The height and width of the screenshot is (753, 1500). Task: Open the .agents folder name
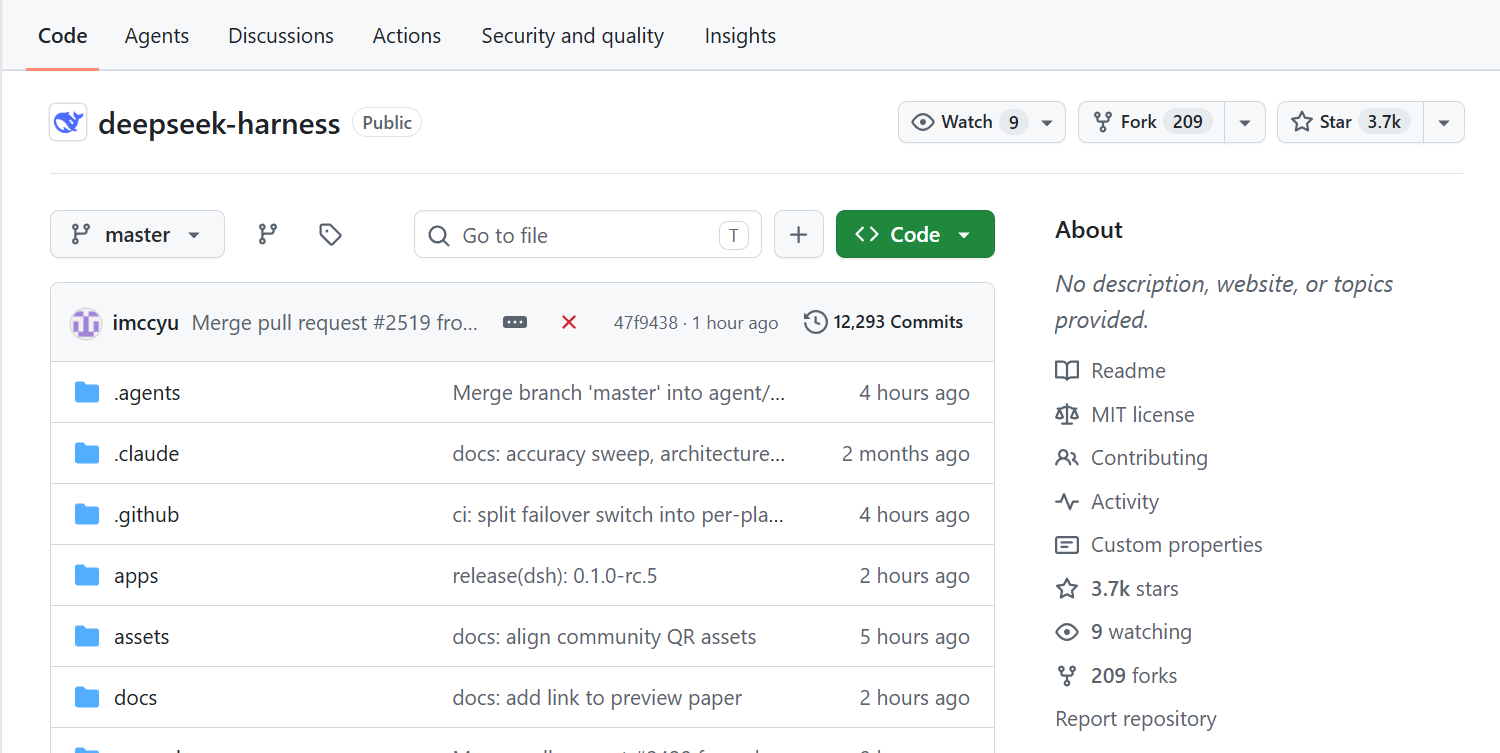click(x=147, y=393)
